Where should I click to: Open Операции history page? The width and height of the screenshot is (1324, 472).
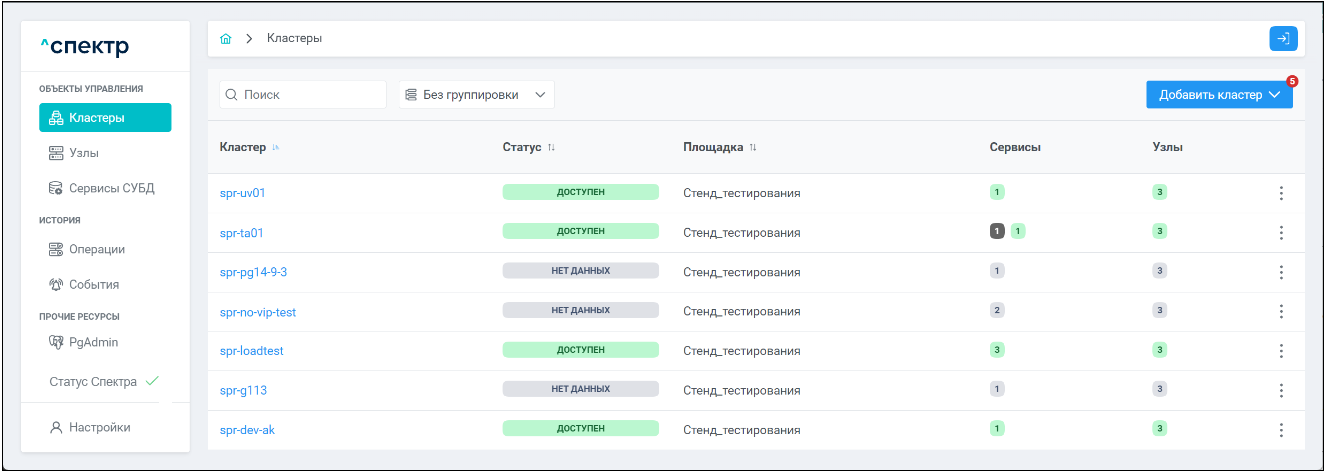(x=96, y=249)
